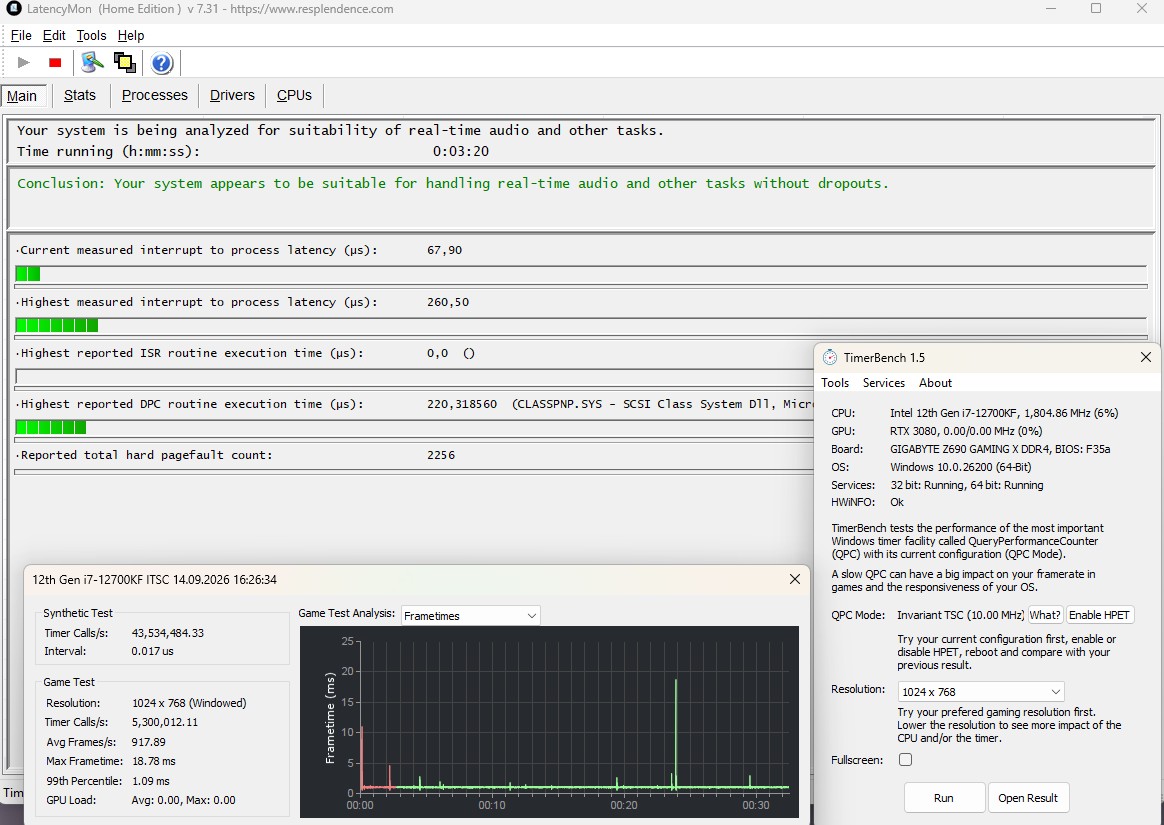
Task: Open the LatencyMon Tools menu
Action: pos(91,36)
